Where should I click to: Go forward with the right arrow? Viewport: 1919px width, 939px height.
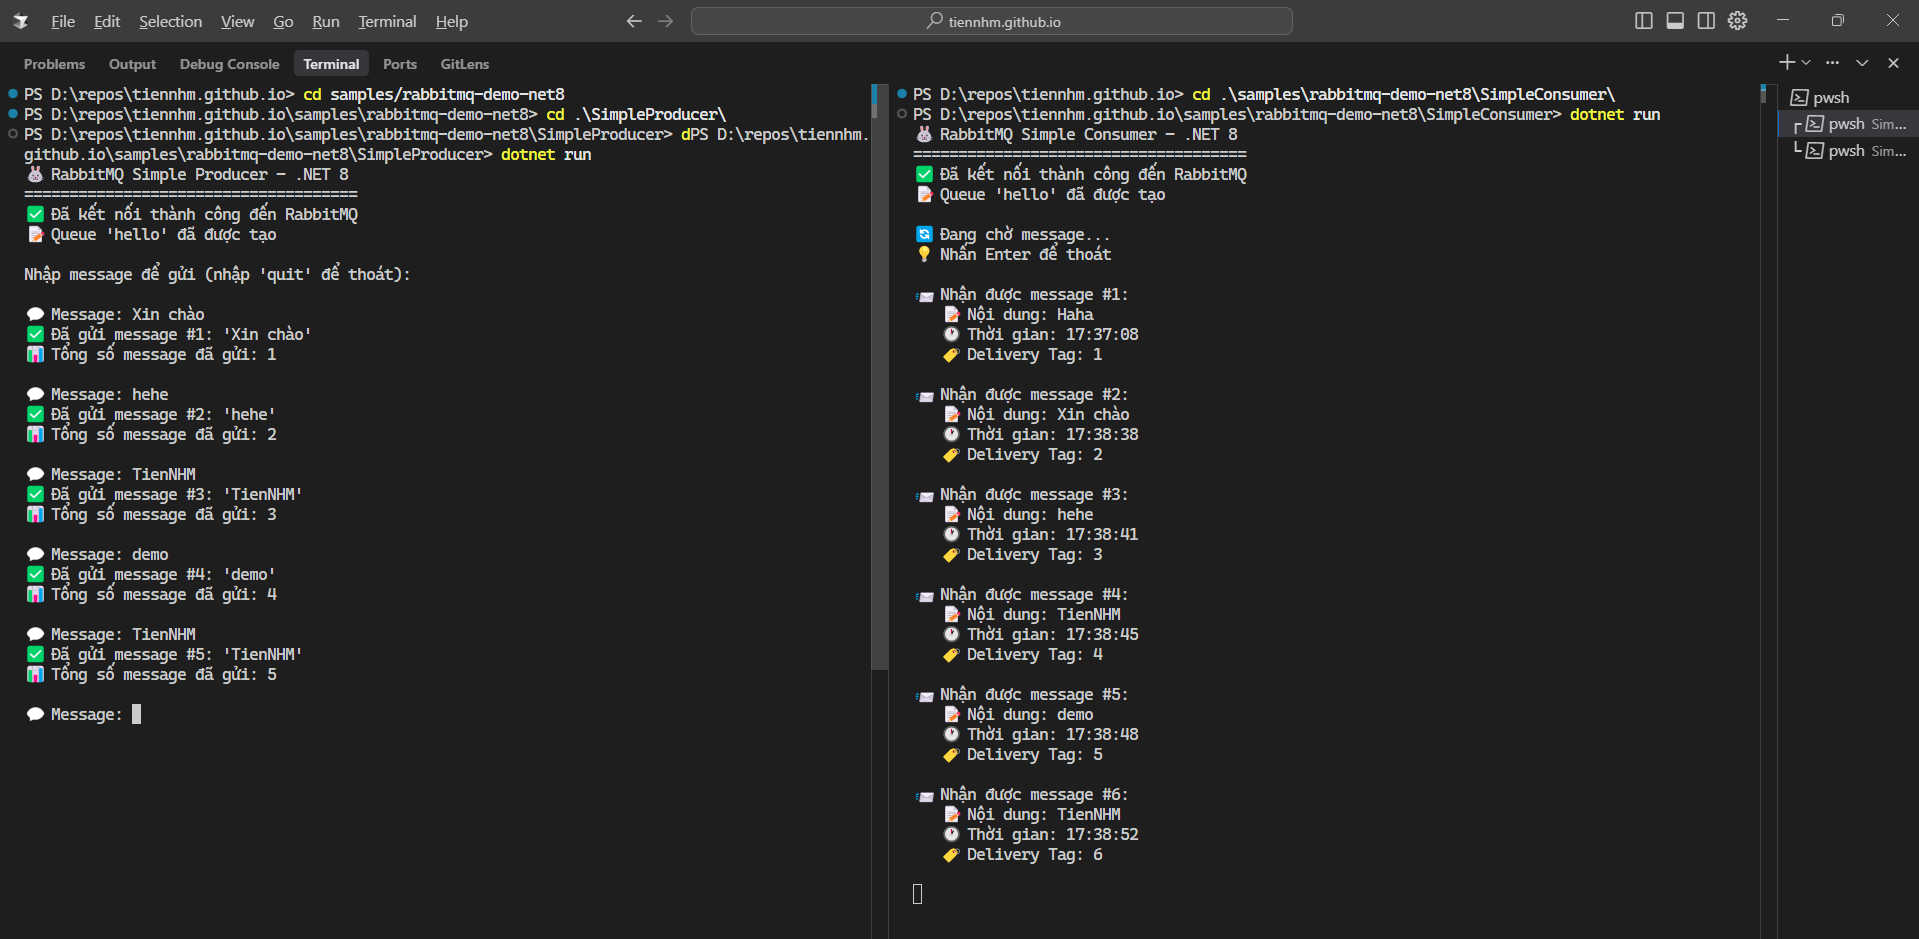point(666,21)
